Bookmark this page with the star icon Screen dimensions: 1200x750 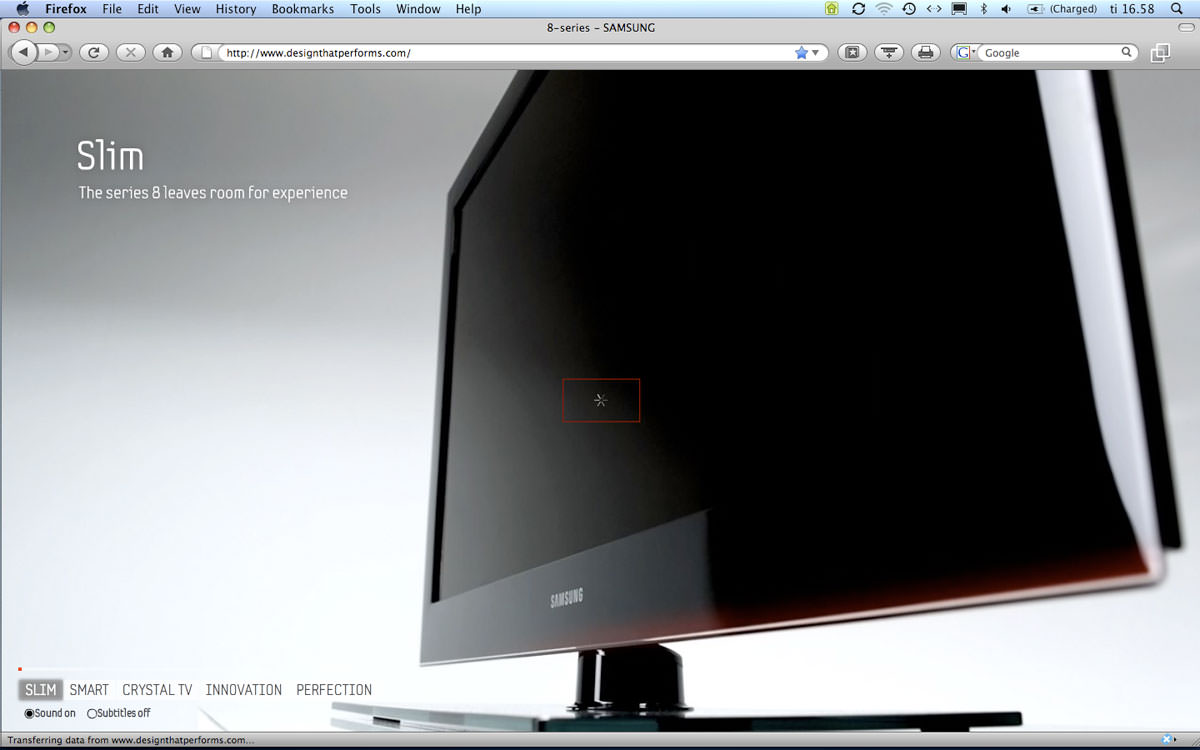(801, 53)
